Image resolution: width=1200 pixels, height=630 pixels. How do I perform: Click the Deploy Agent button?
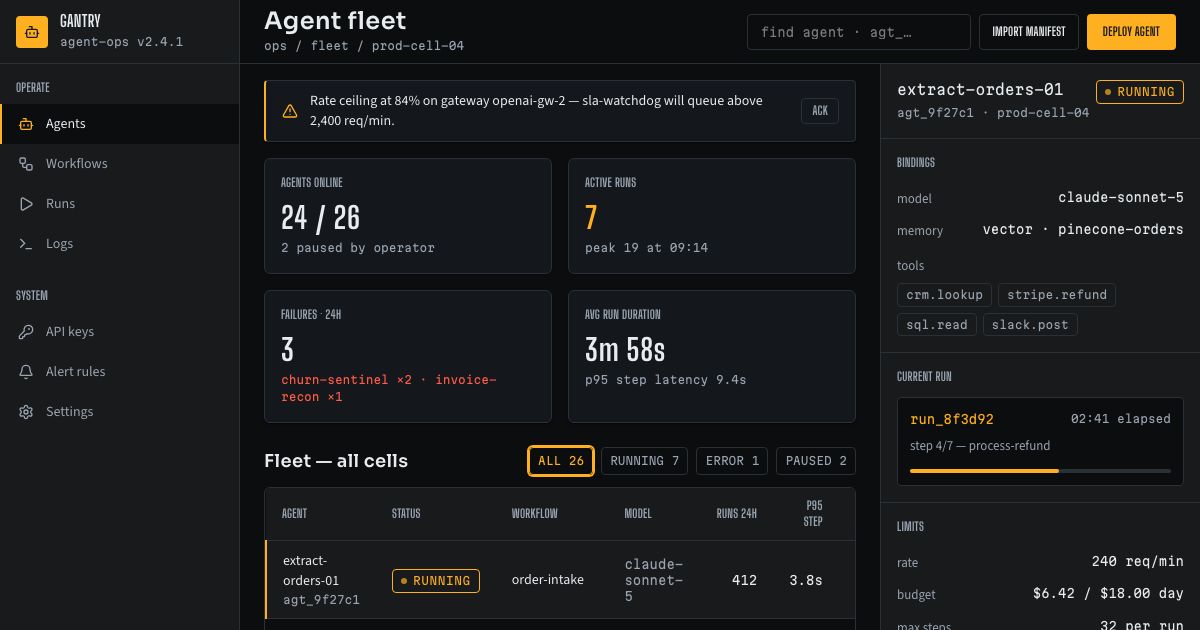[x=1131, y=32]
